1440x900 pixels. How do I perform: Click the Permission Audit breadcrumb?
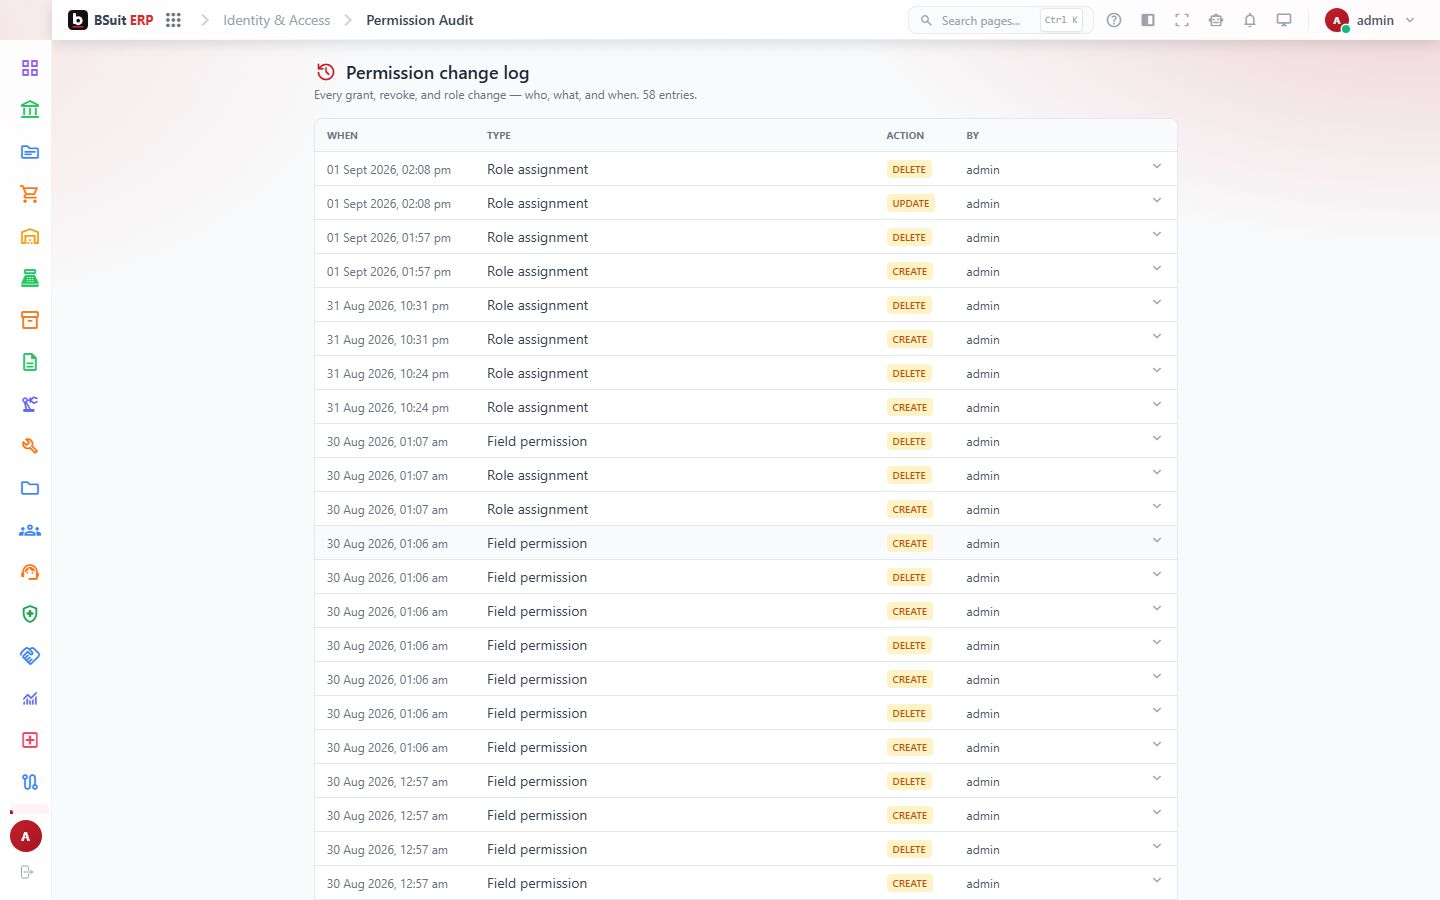pyautogui.click(x=420, y=20)
